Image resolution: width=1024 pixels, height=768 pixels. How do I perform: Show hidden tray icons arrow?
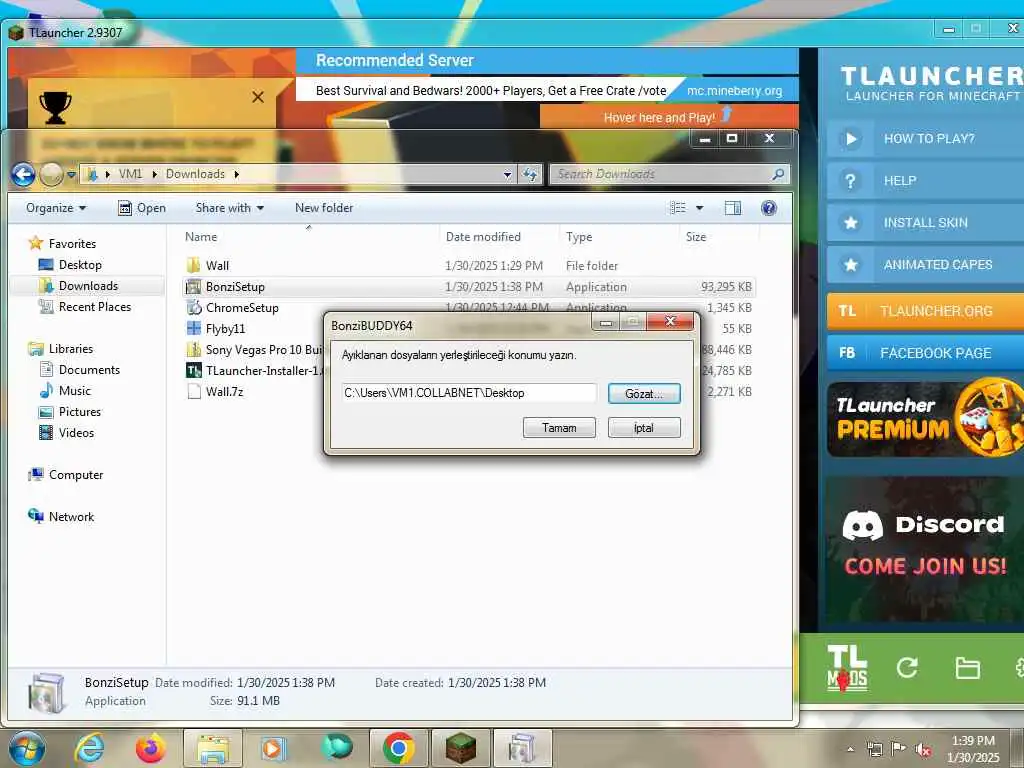tap(850, 750)
